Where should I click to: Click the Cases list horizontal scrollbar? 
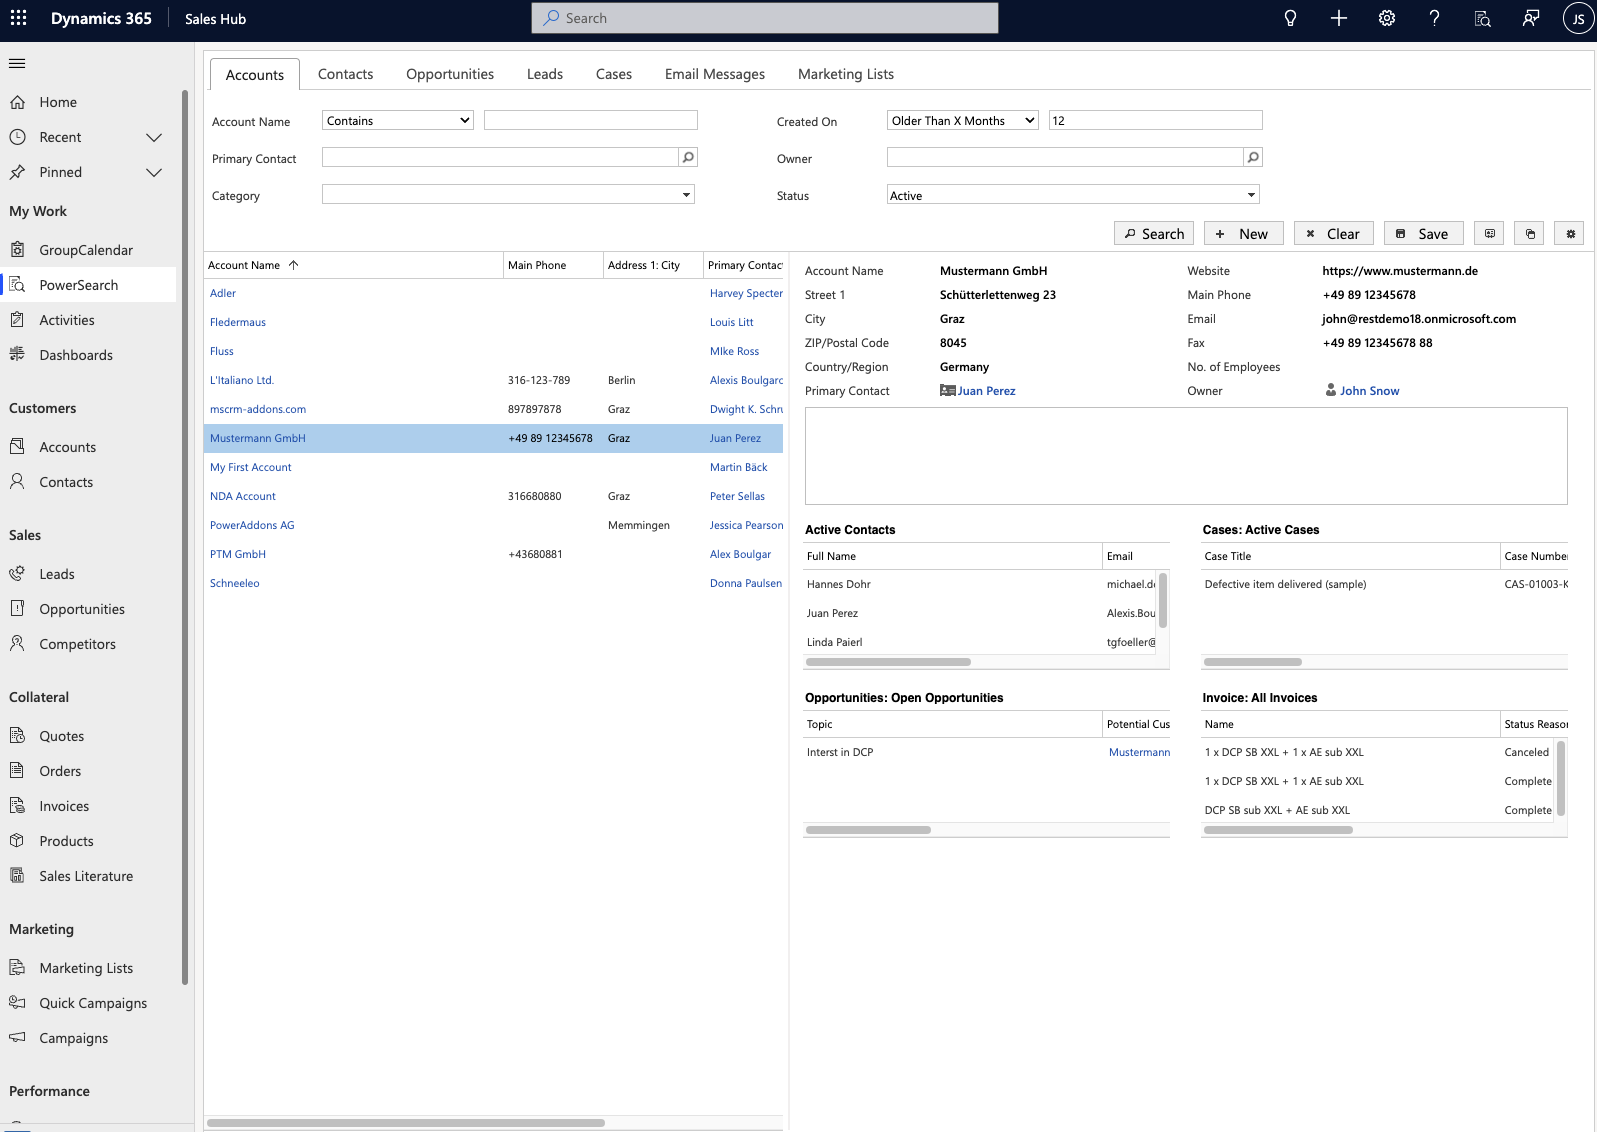click(1253, 662)
